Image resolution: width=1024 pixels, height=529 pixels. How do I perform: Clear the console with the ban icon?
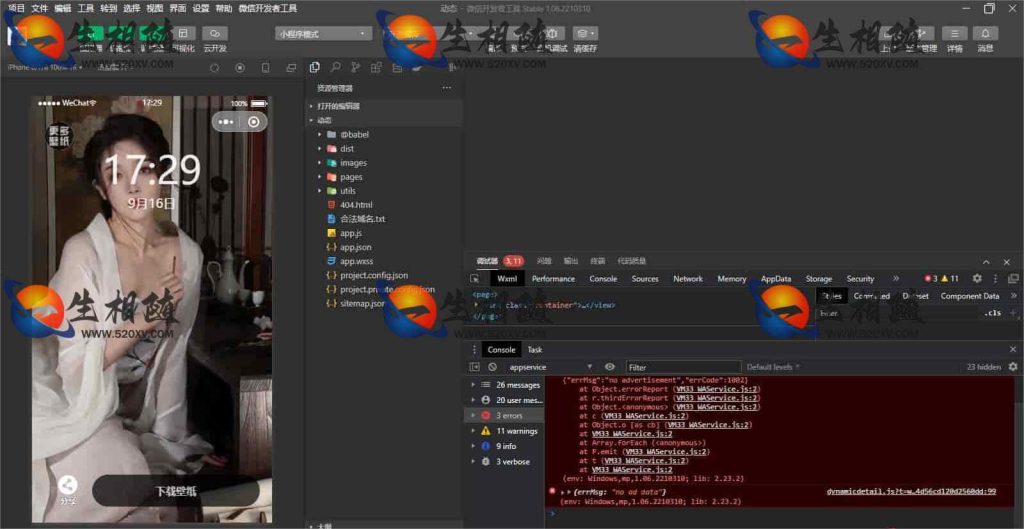[x=492, y=367]
